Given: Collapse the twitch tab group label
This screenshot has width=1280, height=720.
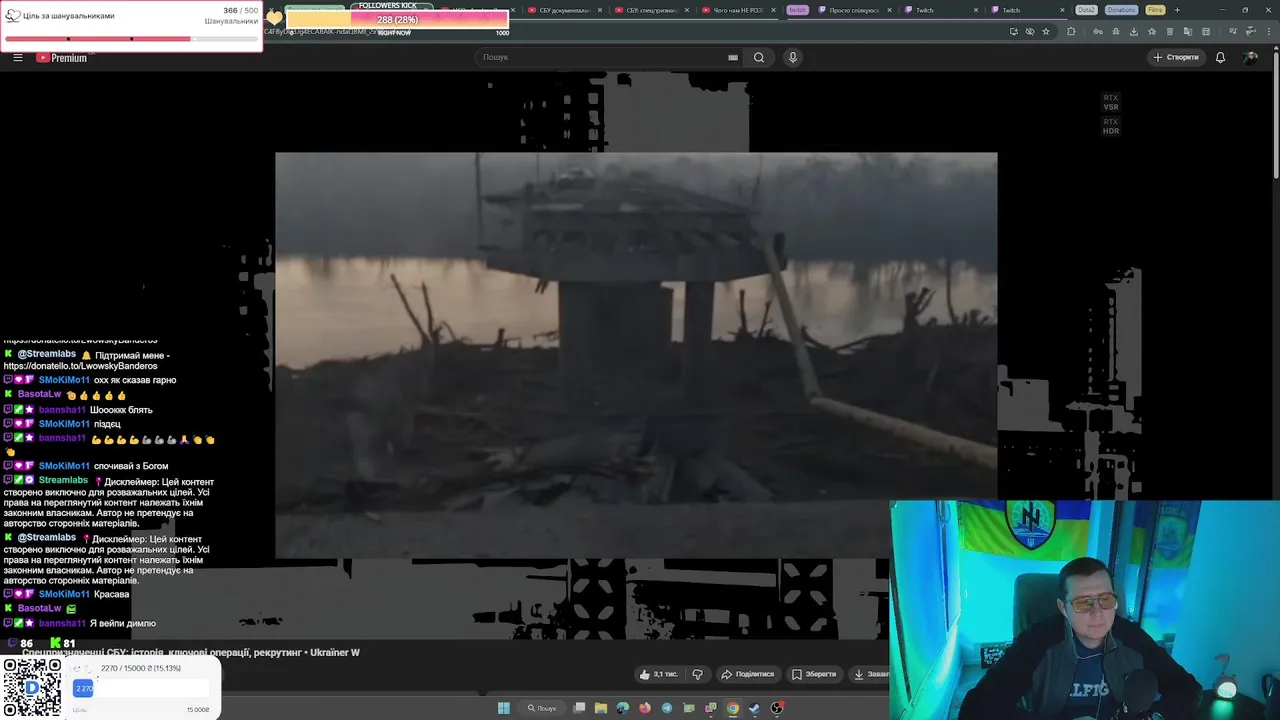Looking at the screenshot, I should pyautogui.click(x=797, y=10).
